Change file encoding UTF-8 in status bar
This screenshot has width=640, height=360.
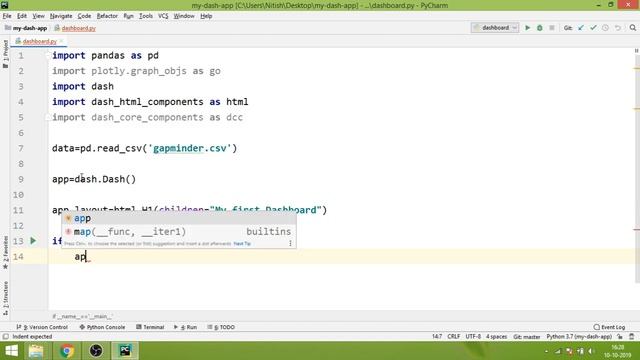[473, 337]
